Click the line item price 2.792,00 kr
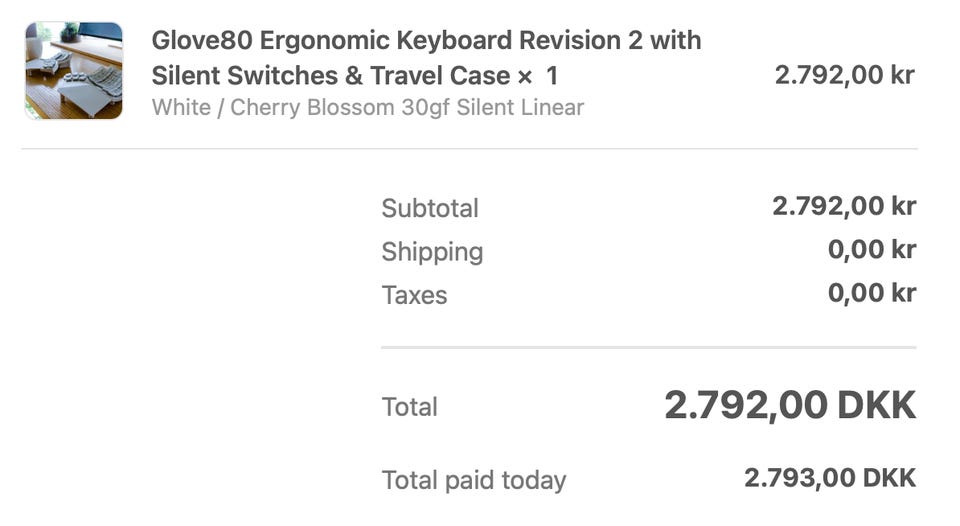The image size is (960, 526). [x=844, y=75]
